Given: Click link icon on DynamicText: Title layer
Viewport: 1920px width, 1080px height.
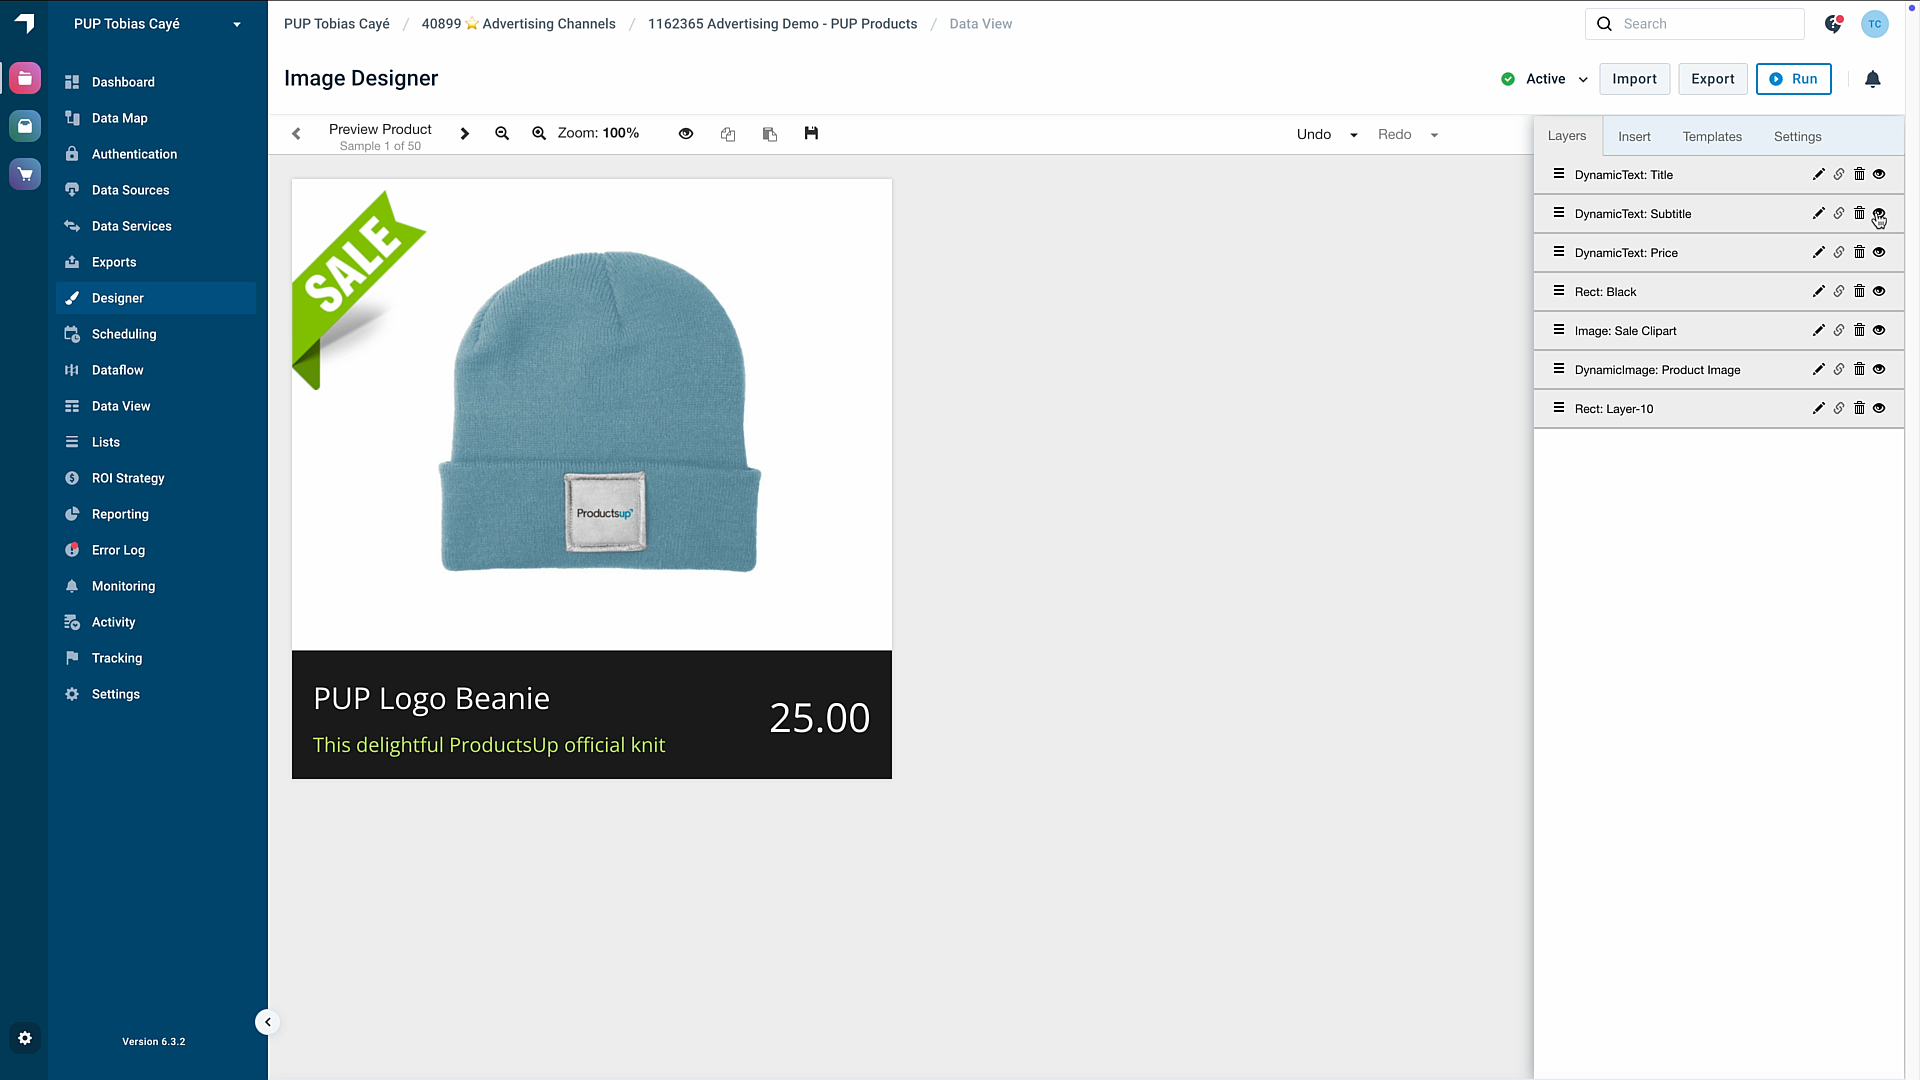Looking at the screenshot, I should (x=1838, y=174).
